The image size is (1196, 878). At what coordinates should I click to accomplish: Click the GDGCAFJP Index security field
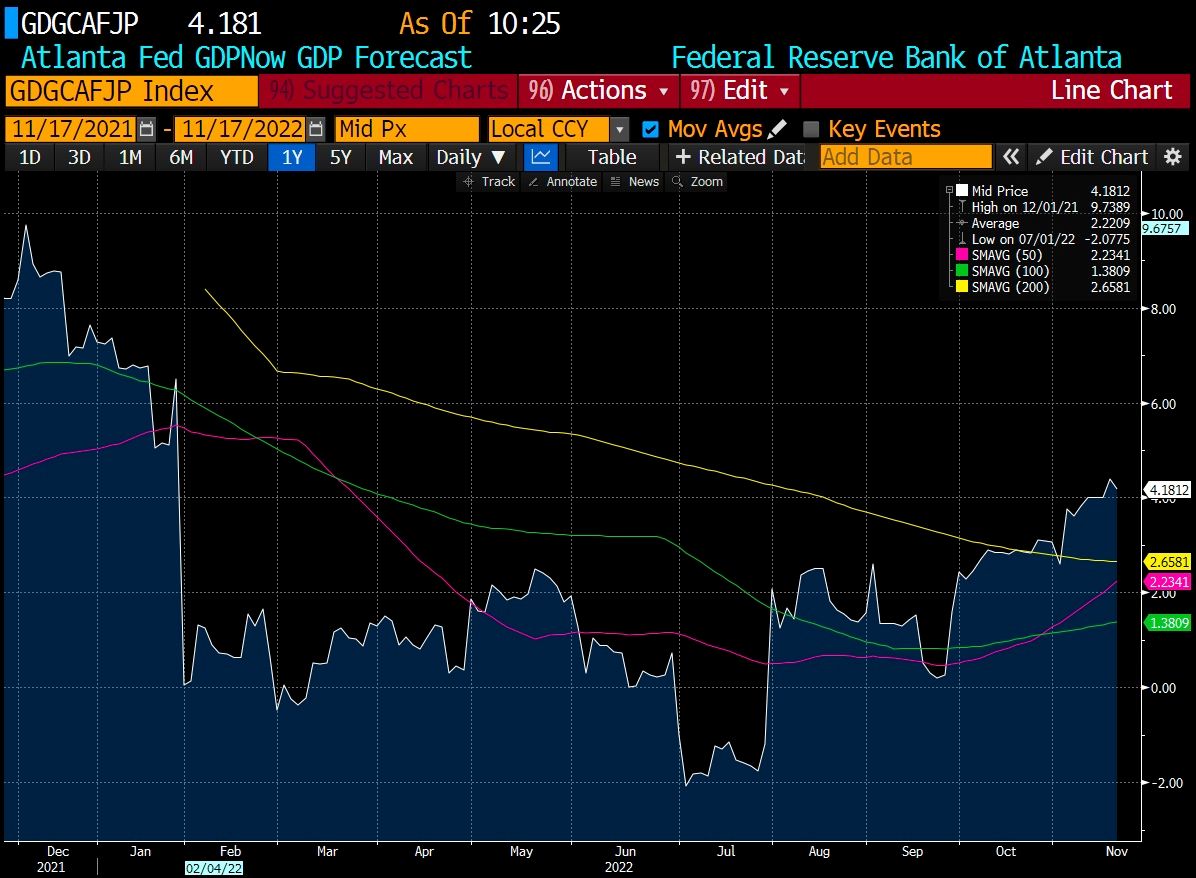[x=131, y=91]
